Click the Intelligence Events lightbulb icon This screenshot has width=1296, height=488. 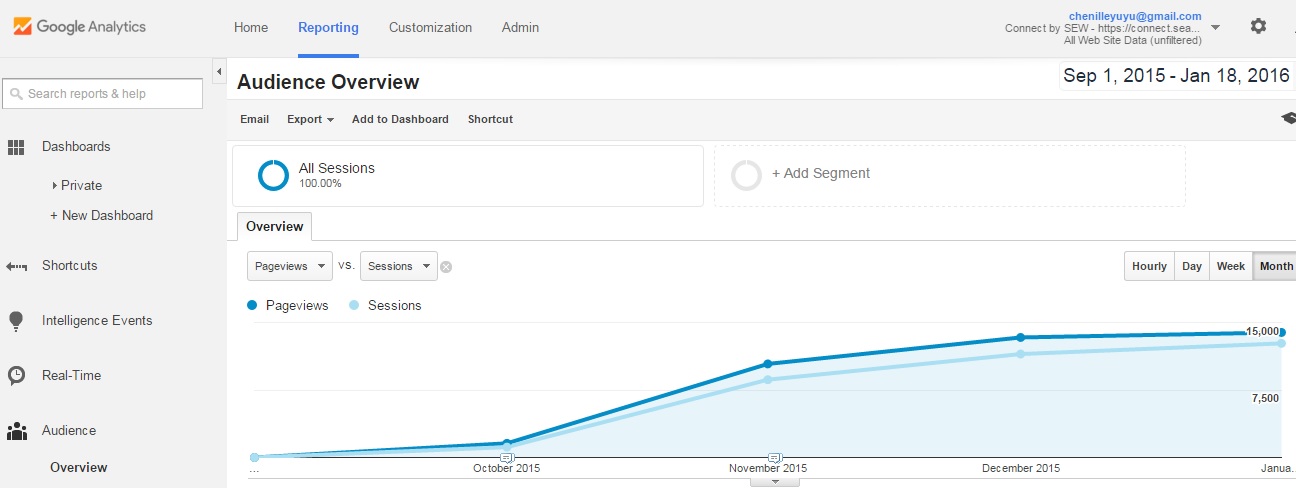16,321
